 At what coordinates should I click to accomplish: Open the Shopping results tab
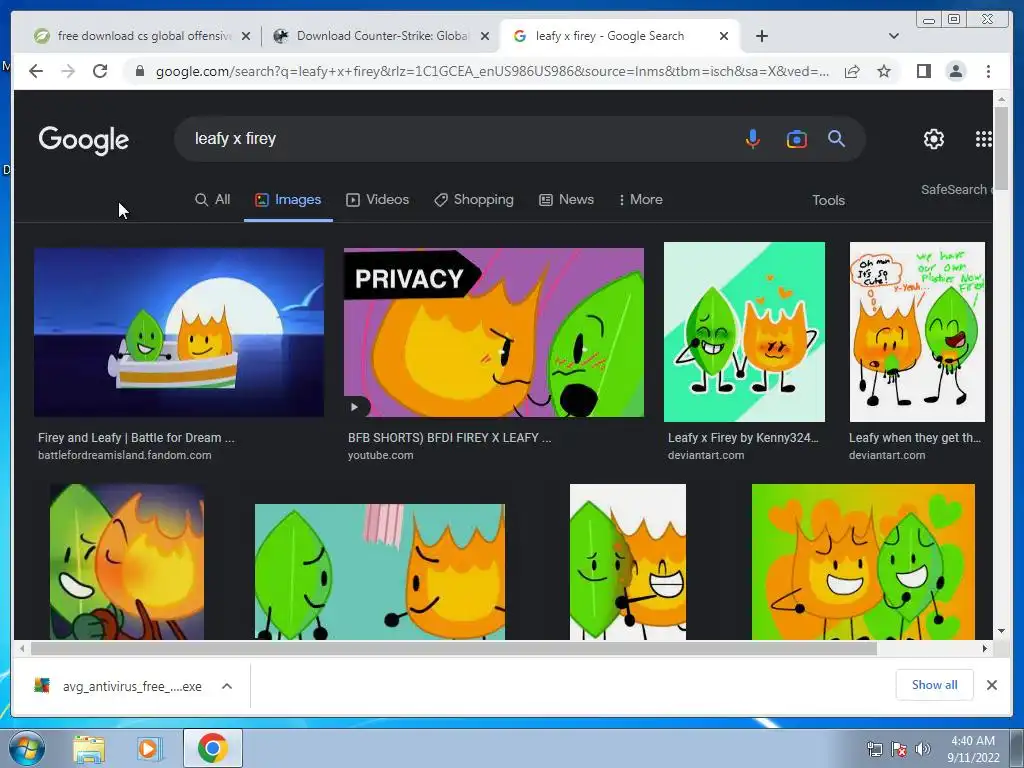(x=474, y=200)
